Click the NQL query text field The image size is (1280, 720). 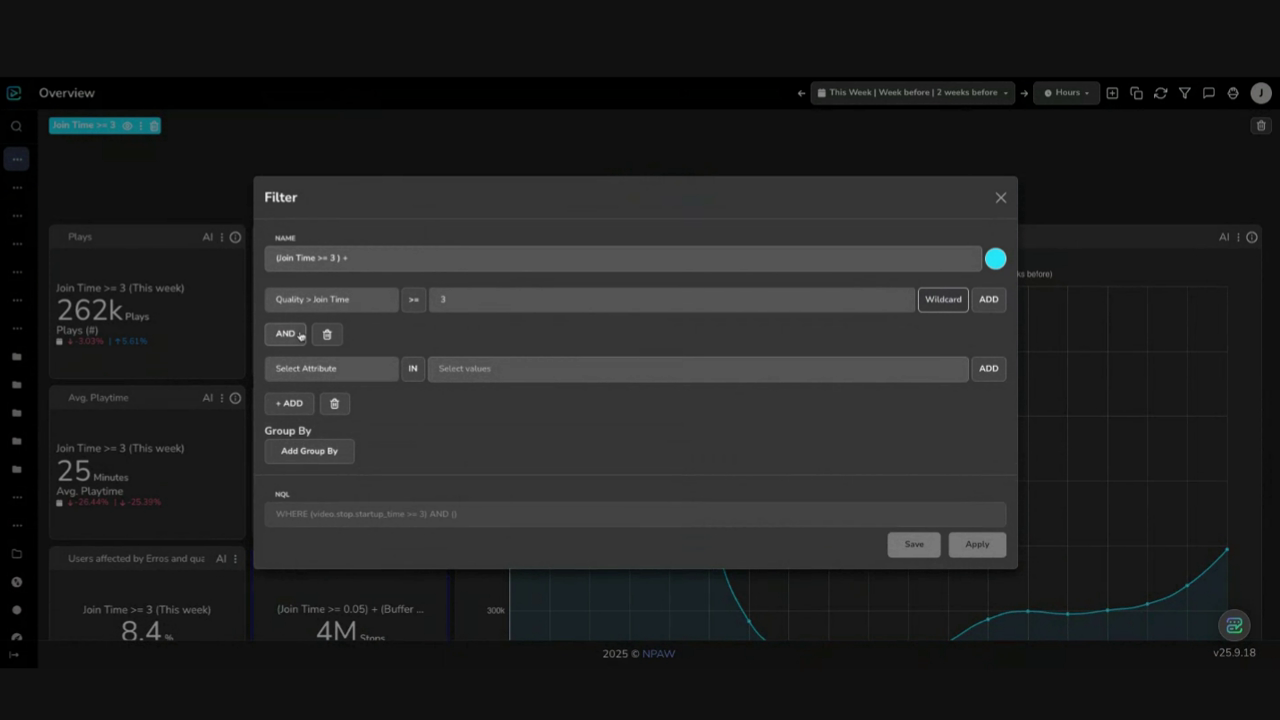coord(635,514)
